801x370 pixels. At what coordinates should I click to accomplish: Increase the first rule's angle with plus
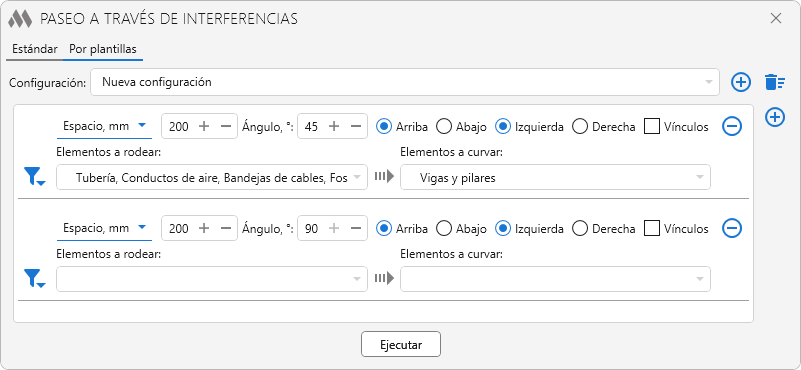(x=334, y=126)
